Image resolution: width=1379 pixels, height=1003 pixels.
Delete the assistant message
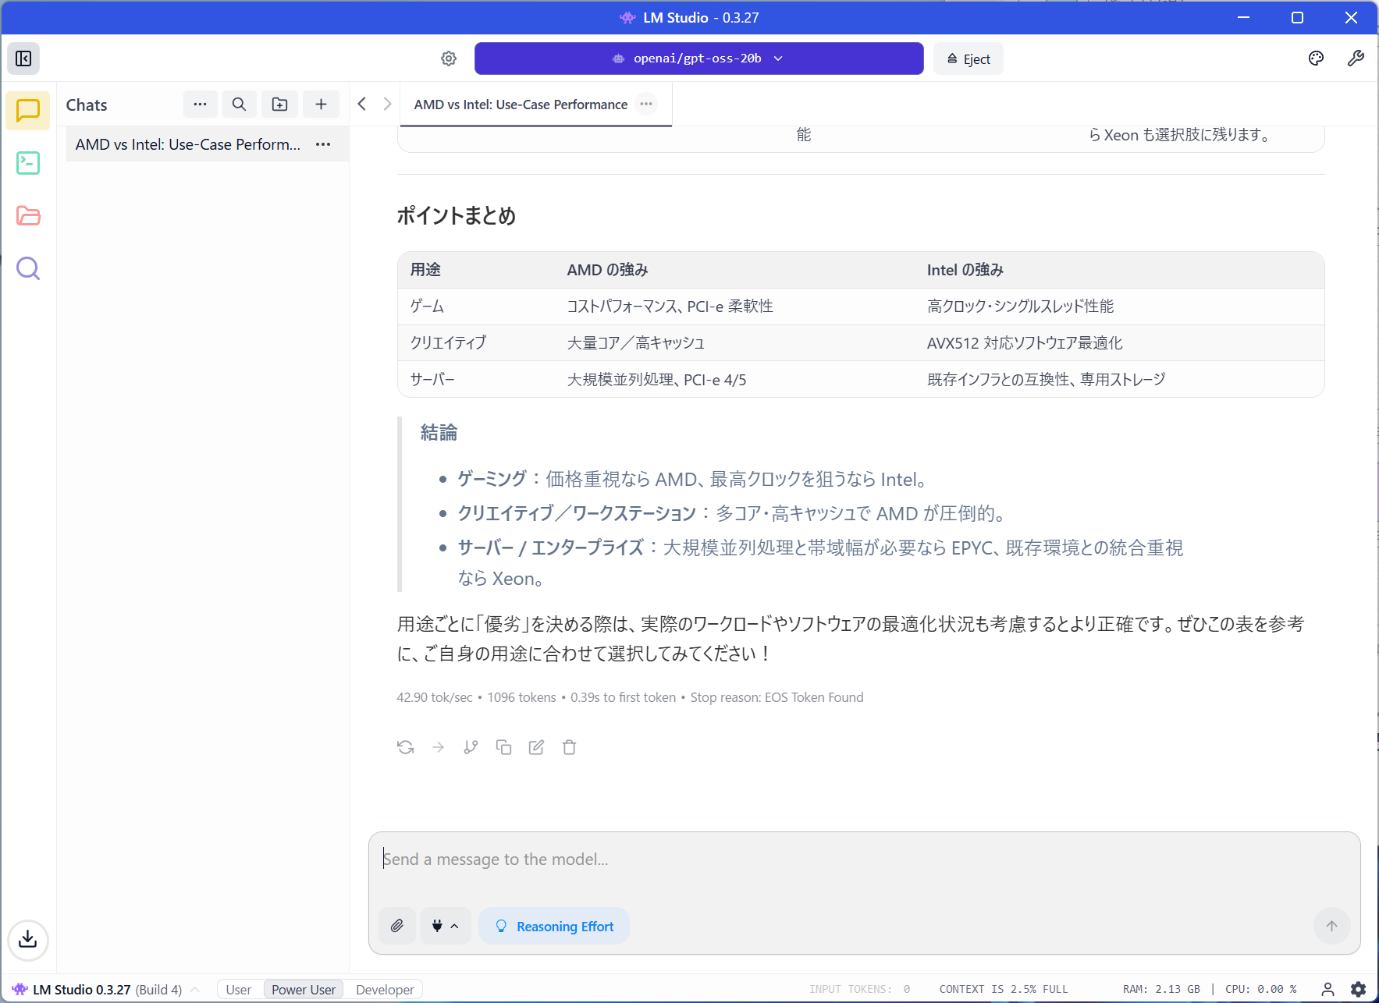(569, 747)
